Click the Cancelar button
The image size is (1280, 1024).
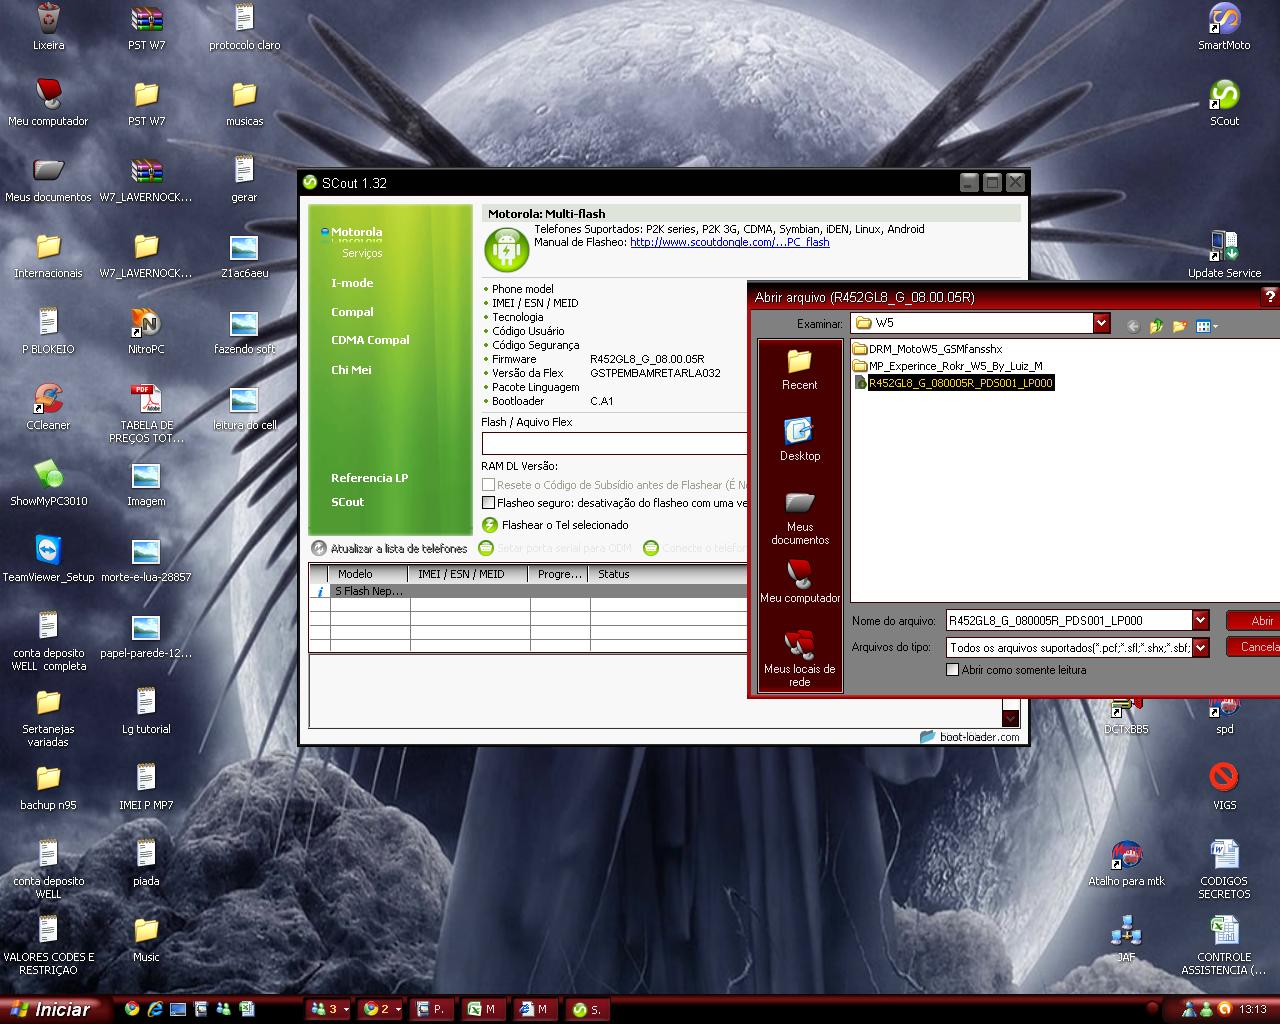(x=1254, y=647)
